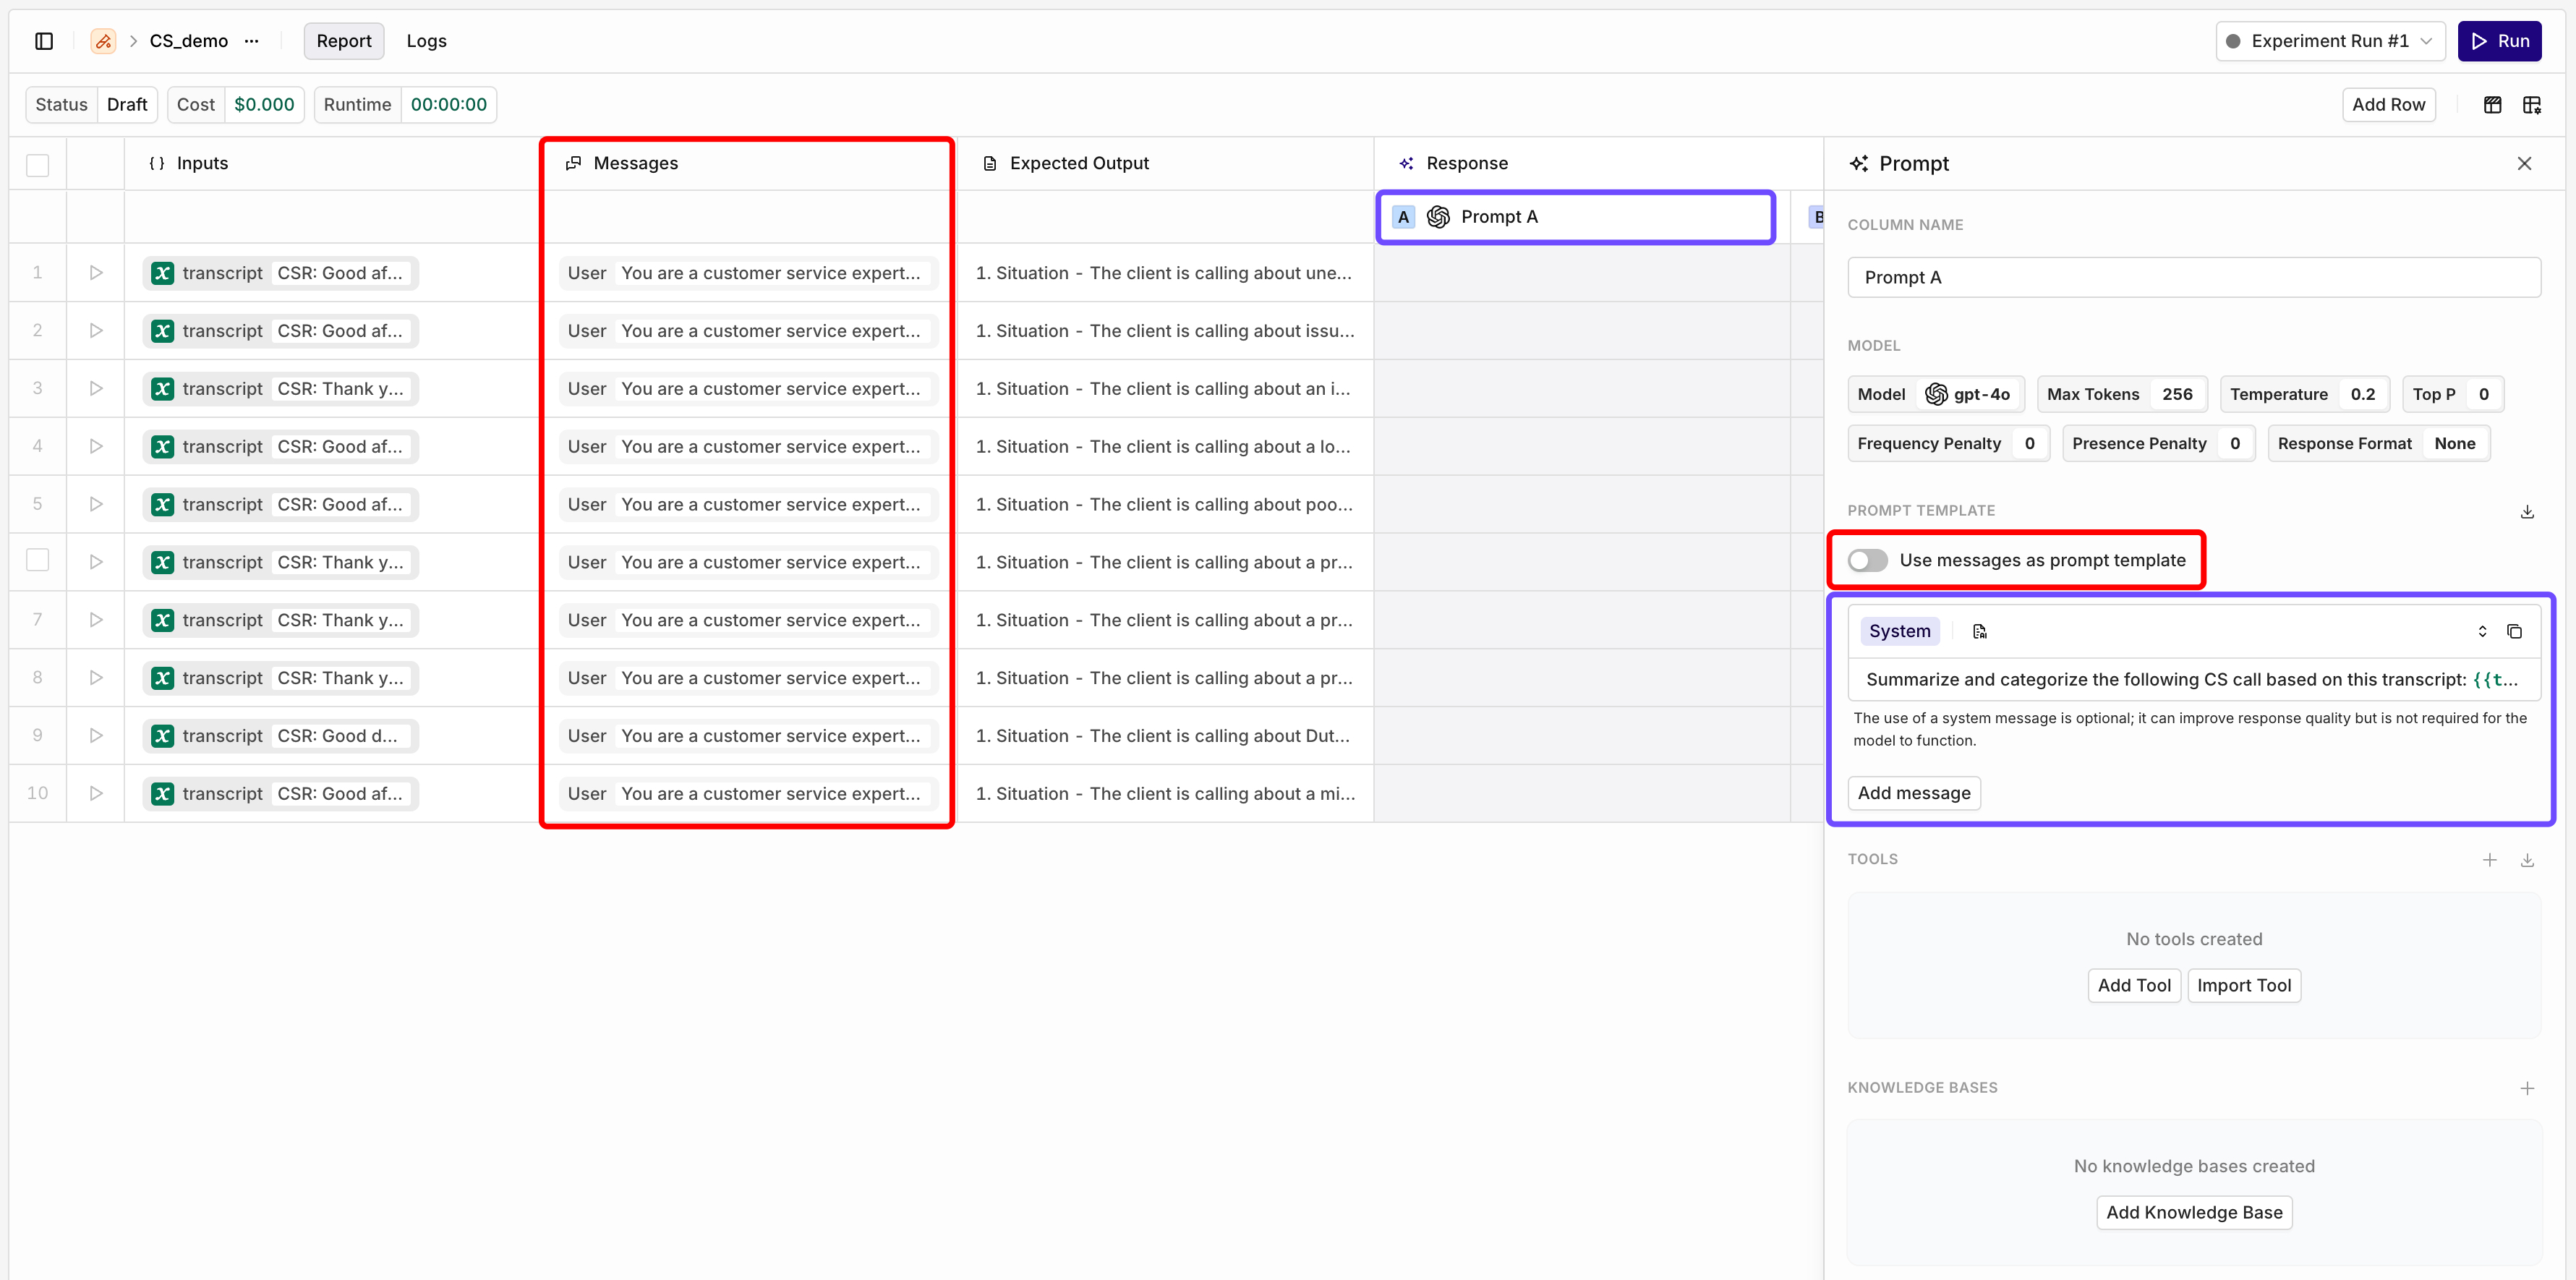Click the Response column sparkle icon
2576x1280 pixels.
[1406, 163]
